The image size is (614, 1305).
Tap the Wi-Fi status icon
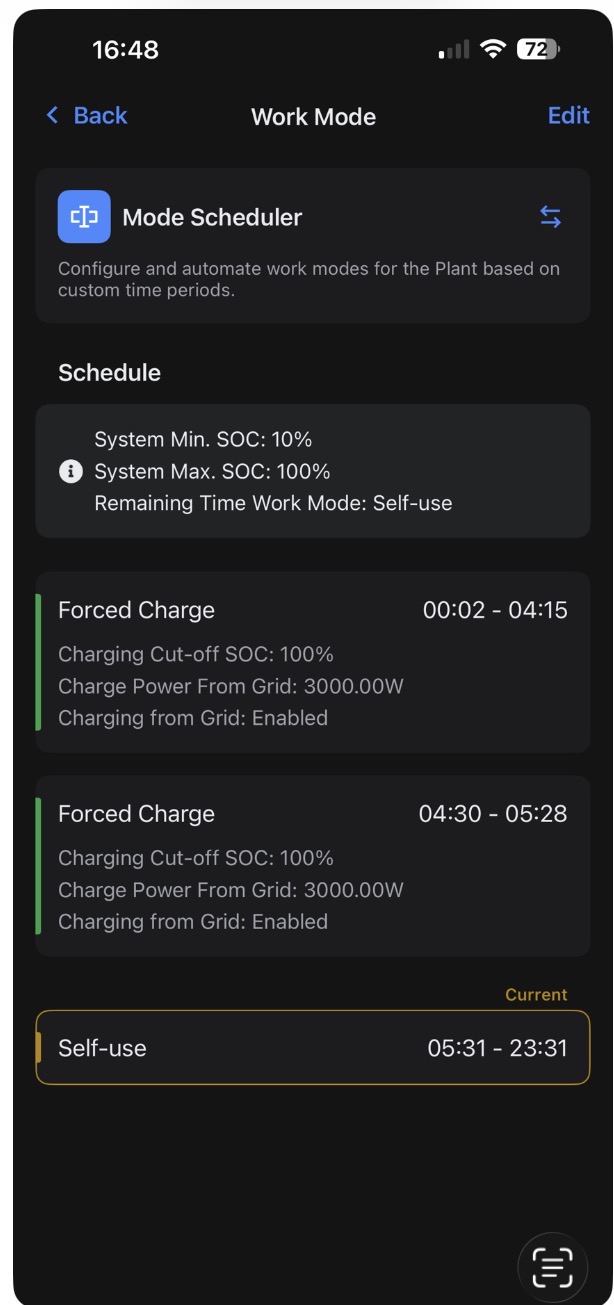click(x=492, y=50)
